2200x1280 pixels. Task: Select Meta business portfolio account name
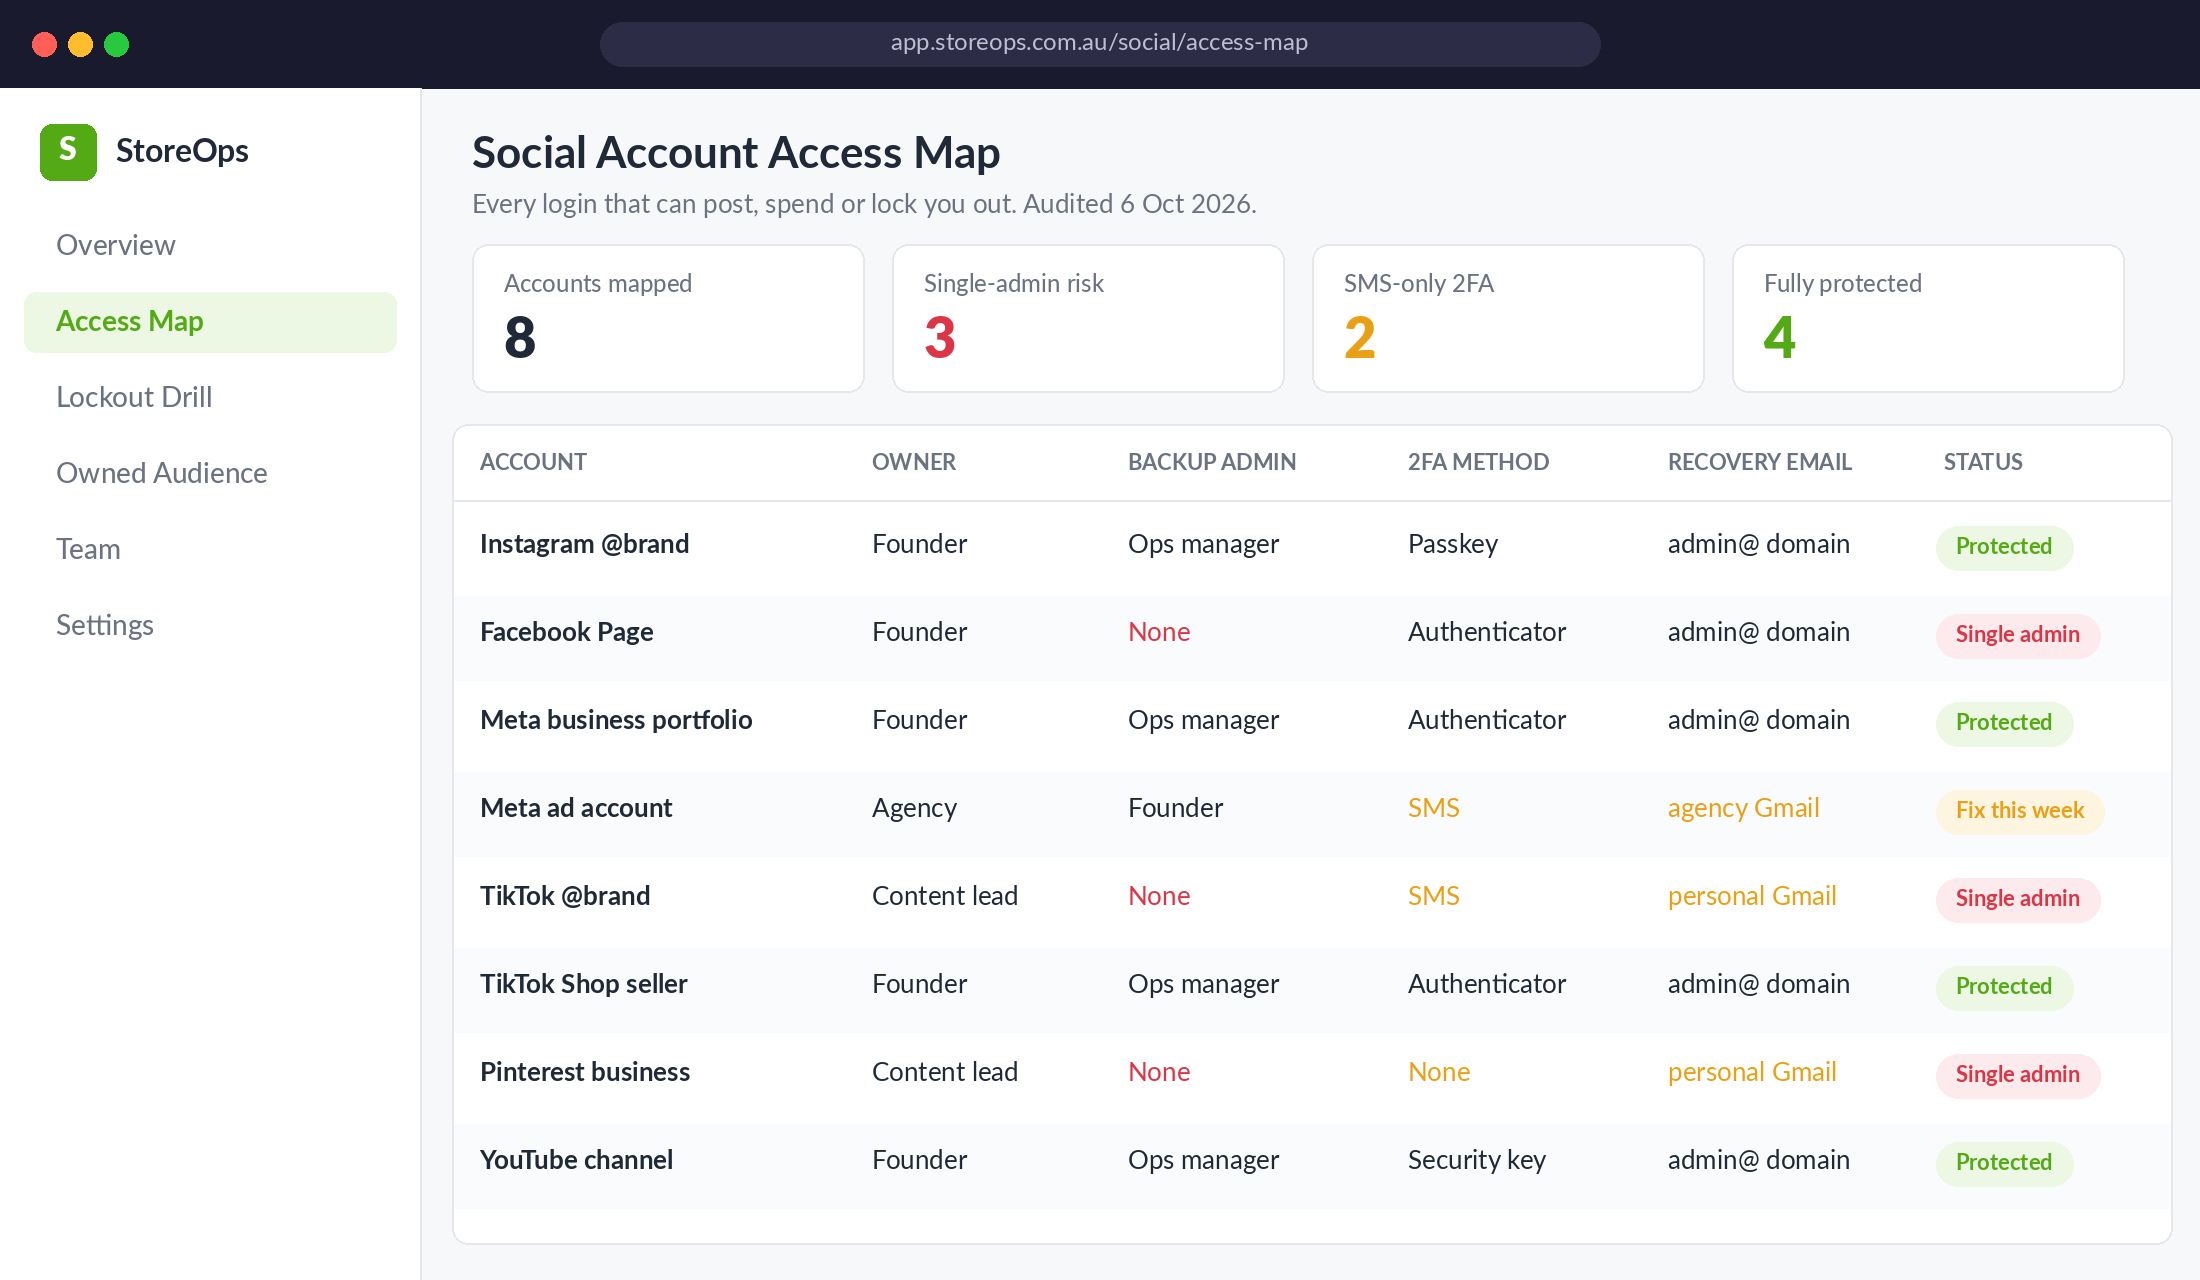pos(616,720)
